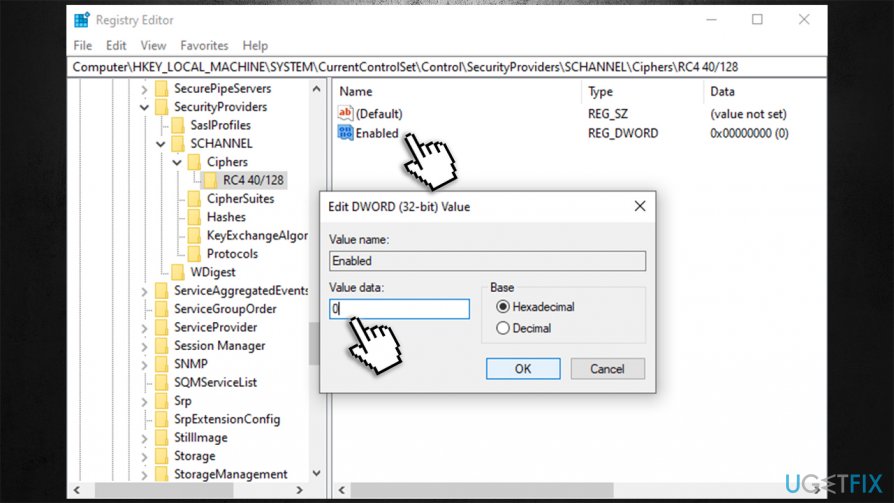
Task: Click the REG_DWORD type cell
Action: coord(623,133)
